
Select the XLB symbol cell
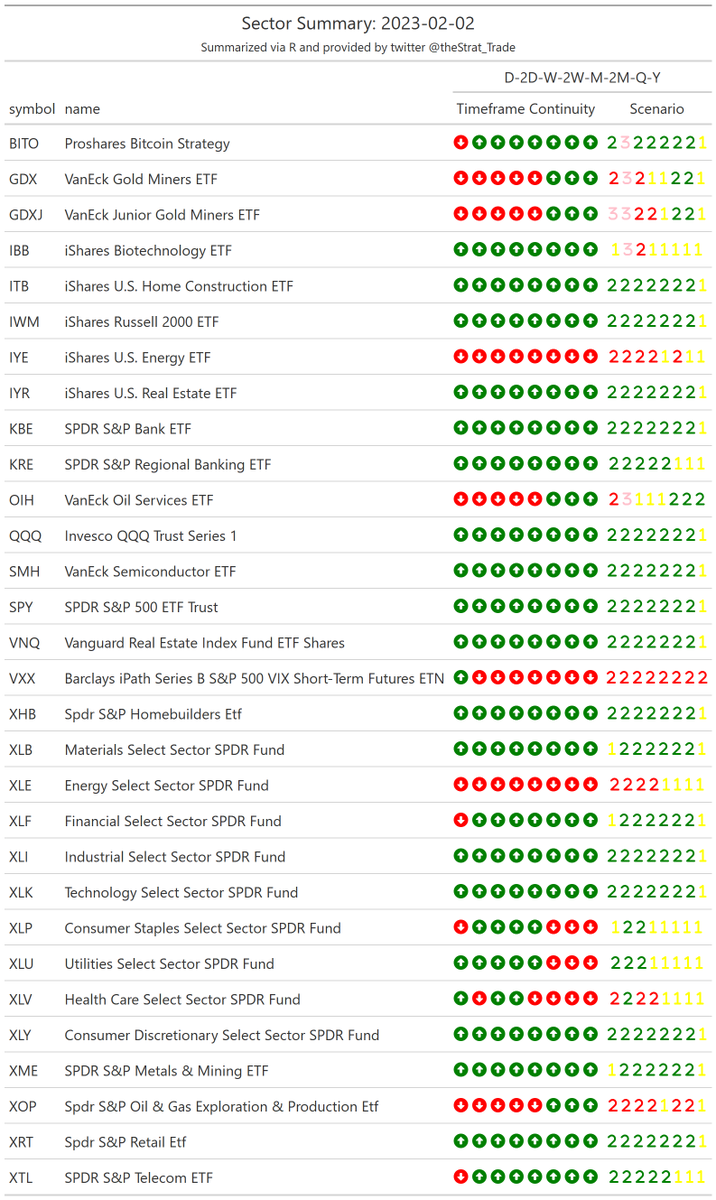pyautogui.click(x=21, y=750)
